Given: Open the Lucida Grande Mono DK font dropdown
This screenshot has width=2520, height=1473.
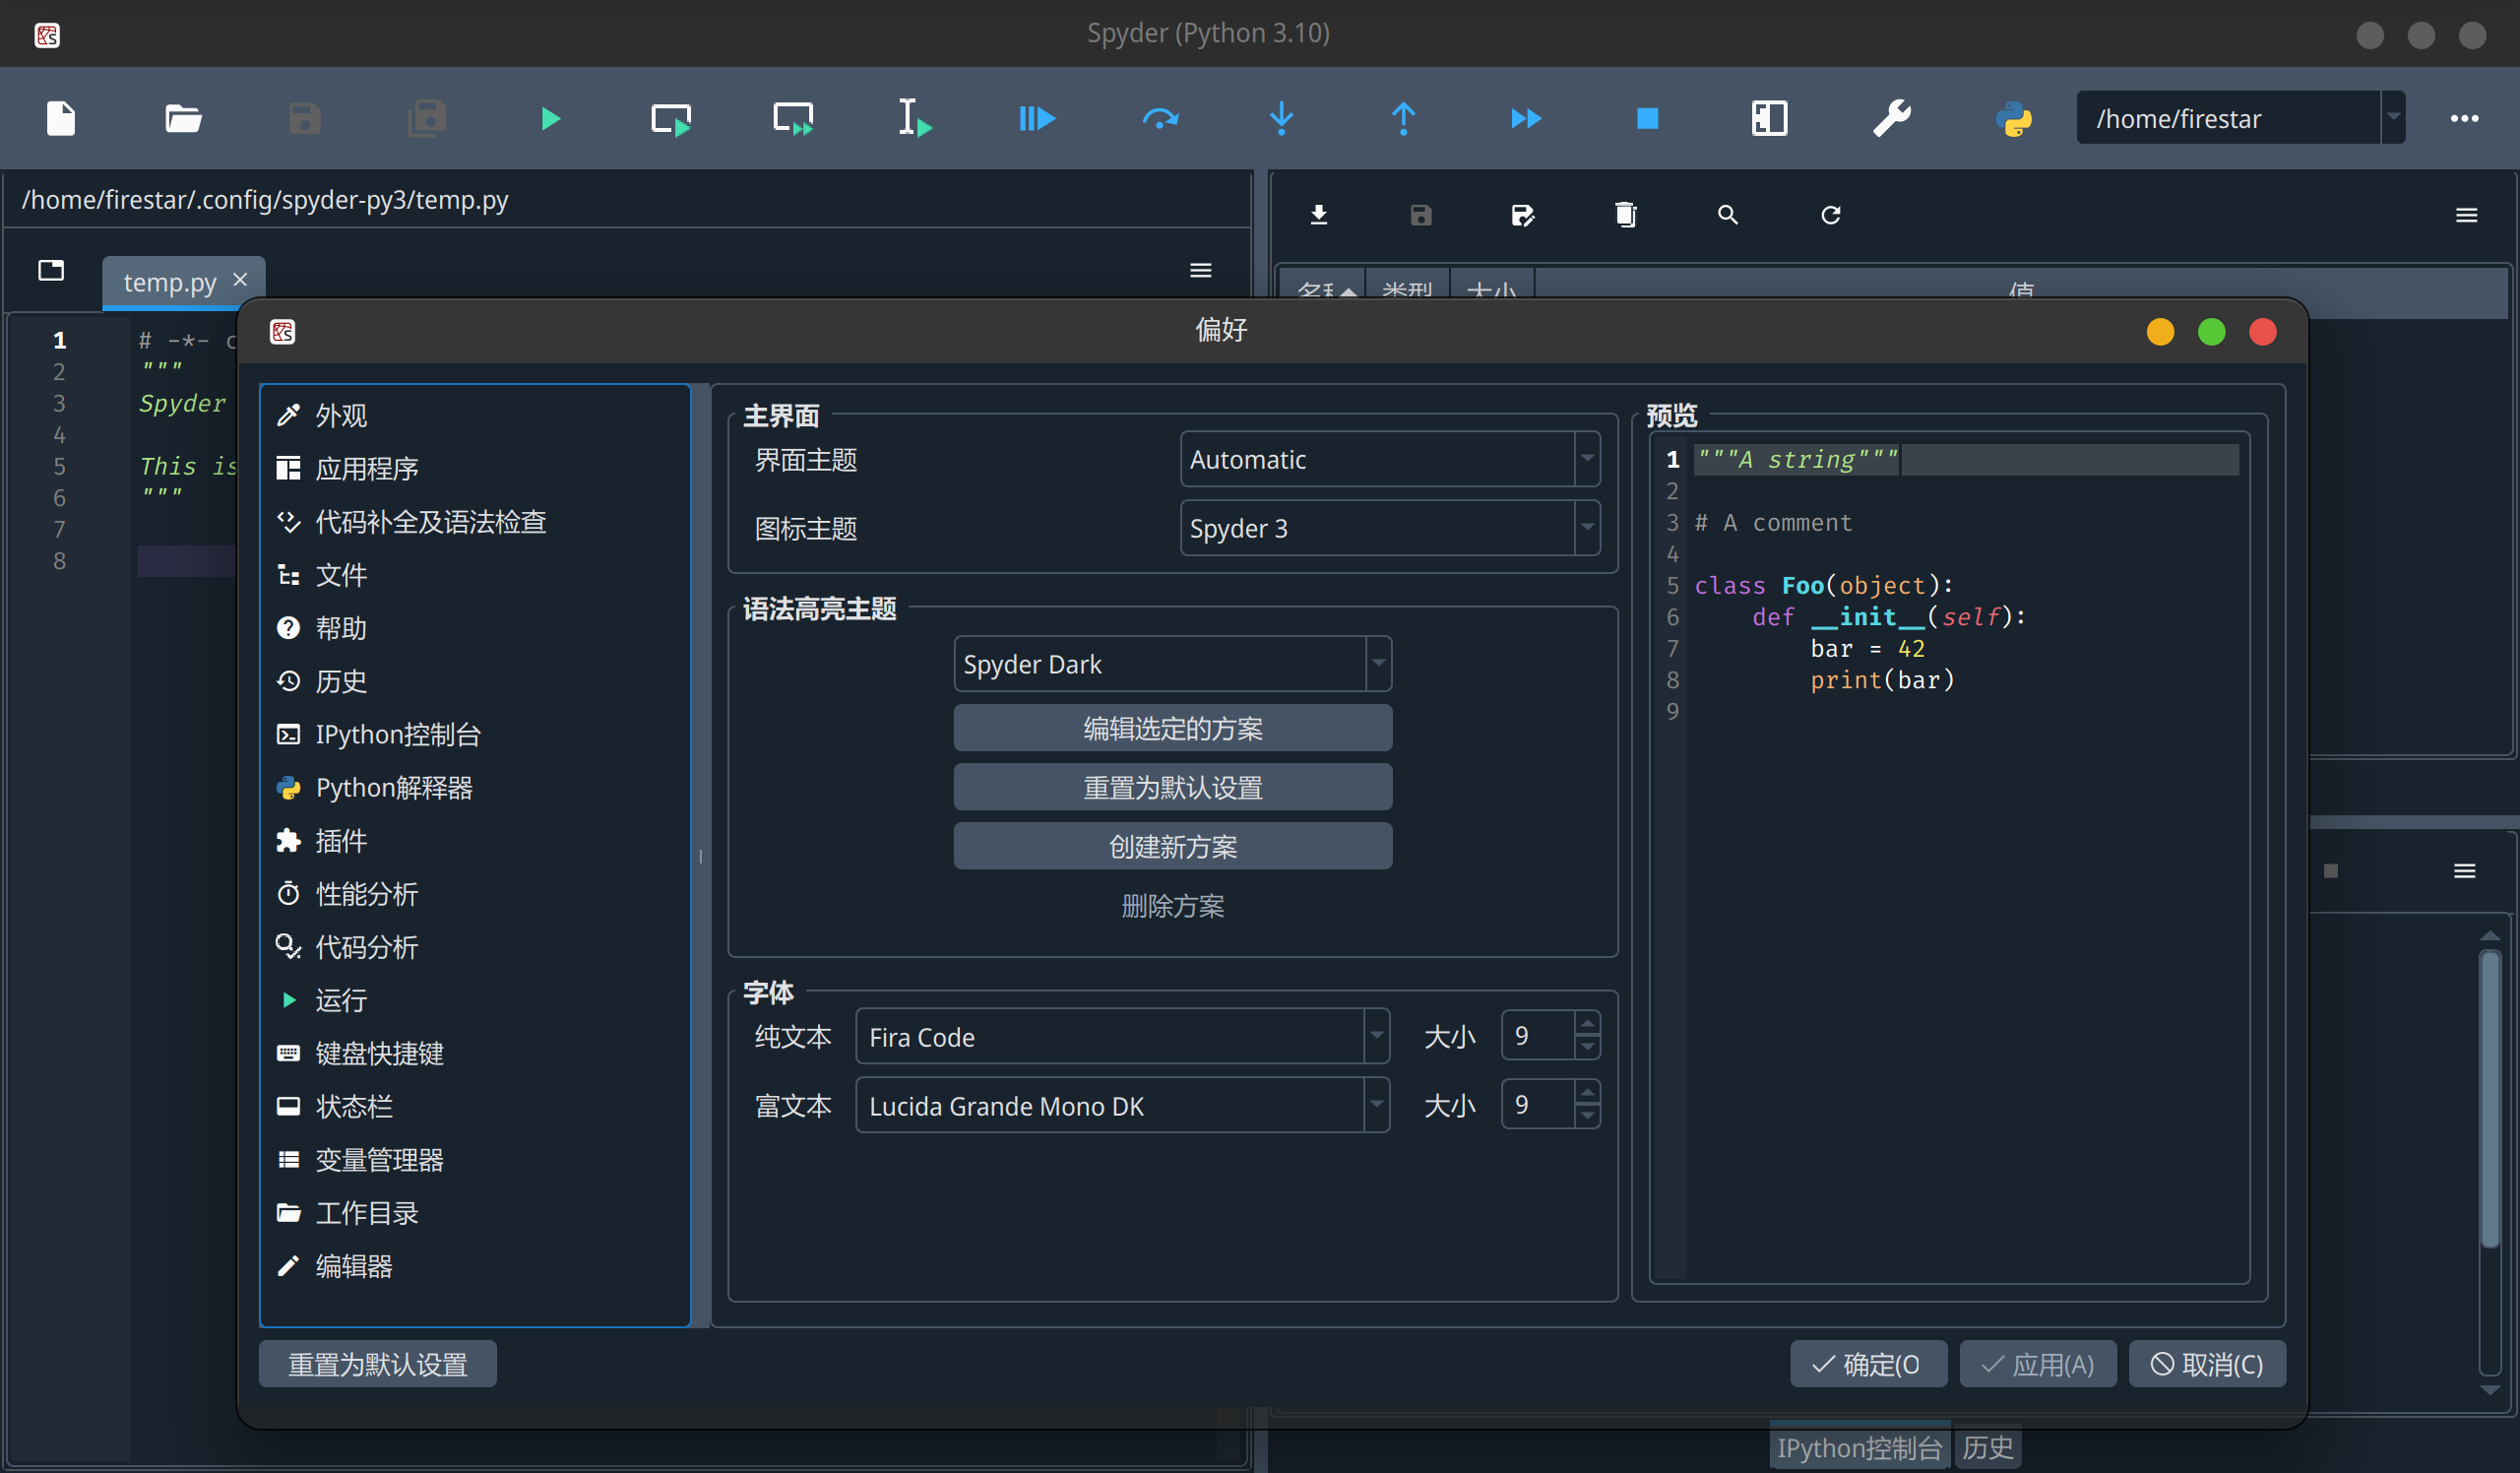Looking at the screenshot, I should pos(1122,1105).
